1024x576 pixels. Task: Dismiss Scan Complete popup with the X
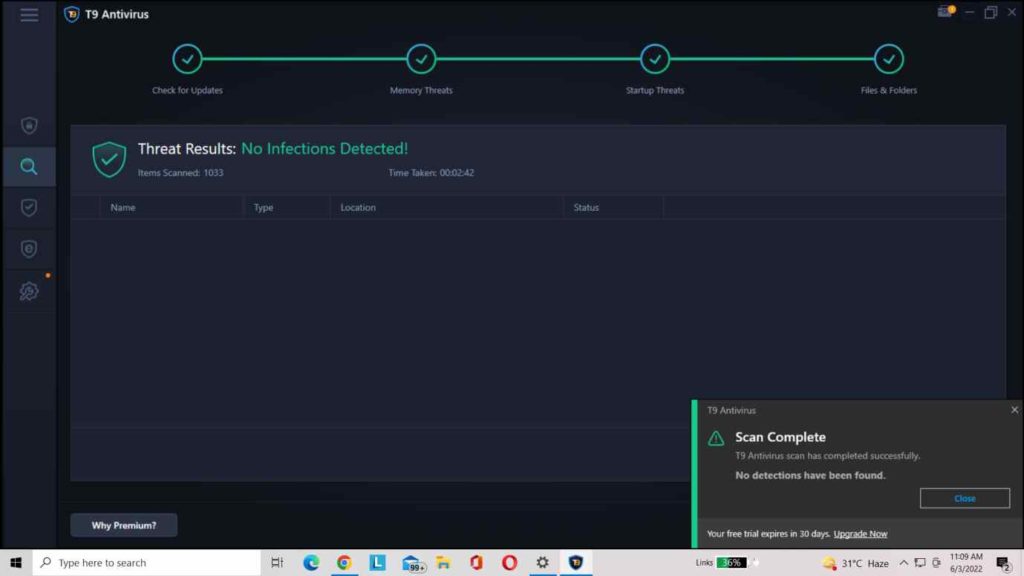(1014, 410)
